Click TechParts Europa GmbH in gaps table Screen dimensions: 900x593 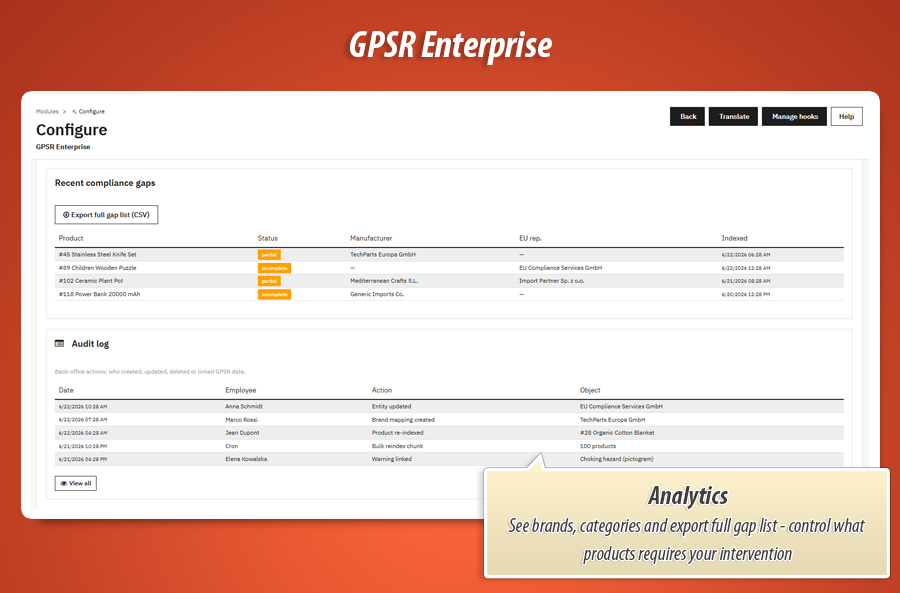tap(383, 254)
